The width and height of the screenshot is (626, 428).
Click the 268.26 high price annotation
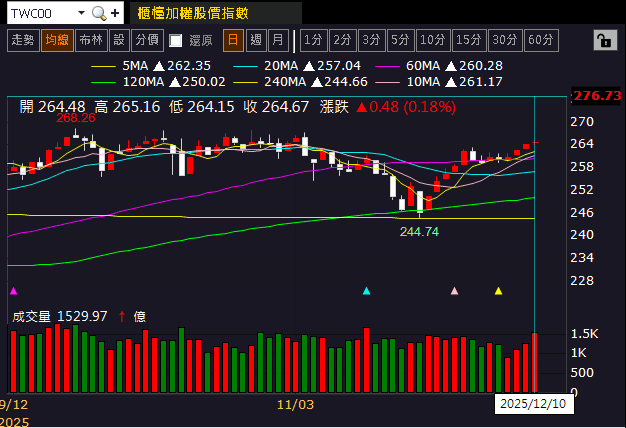click(76, 118)
